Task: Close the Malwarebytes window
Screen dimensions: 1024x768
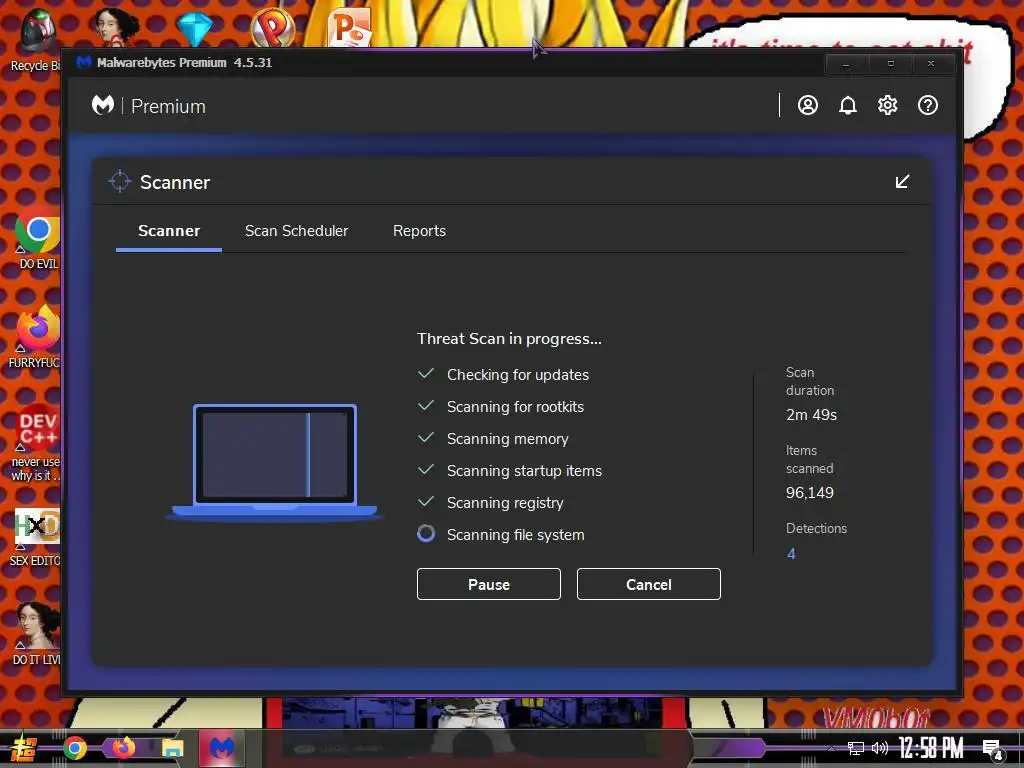Action: click(931, 64)
